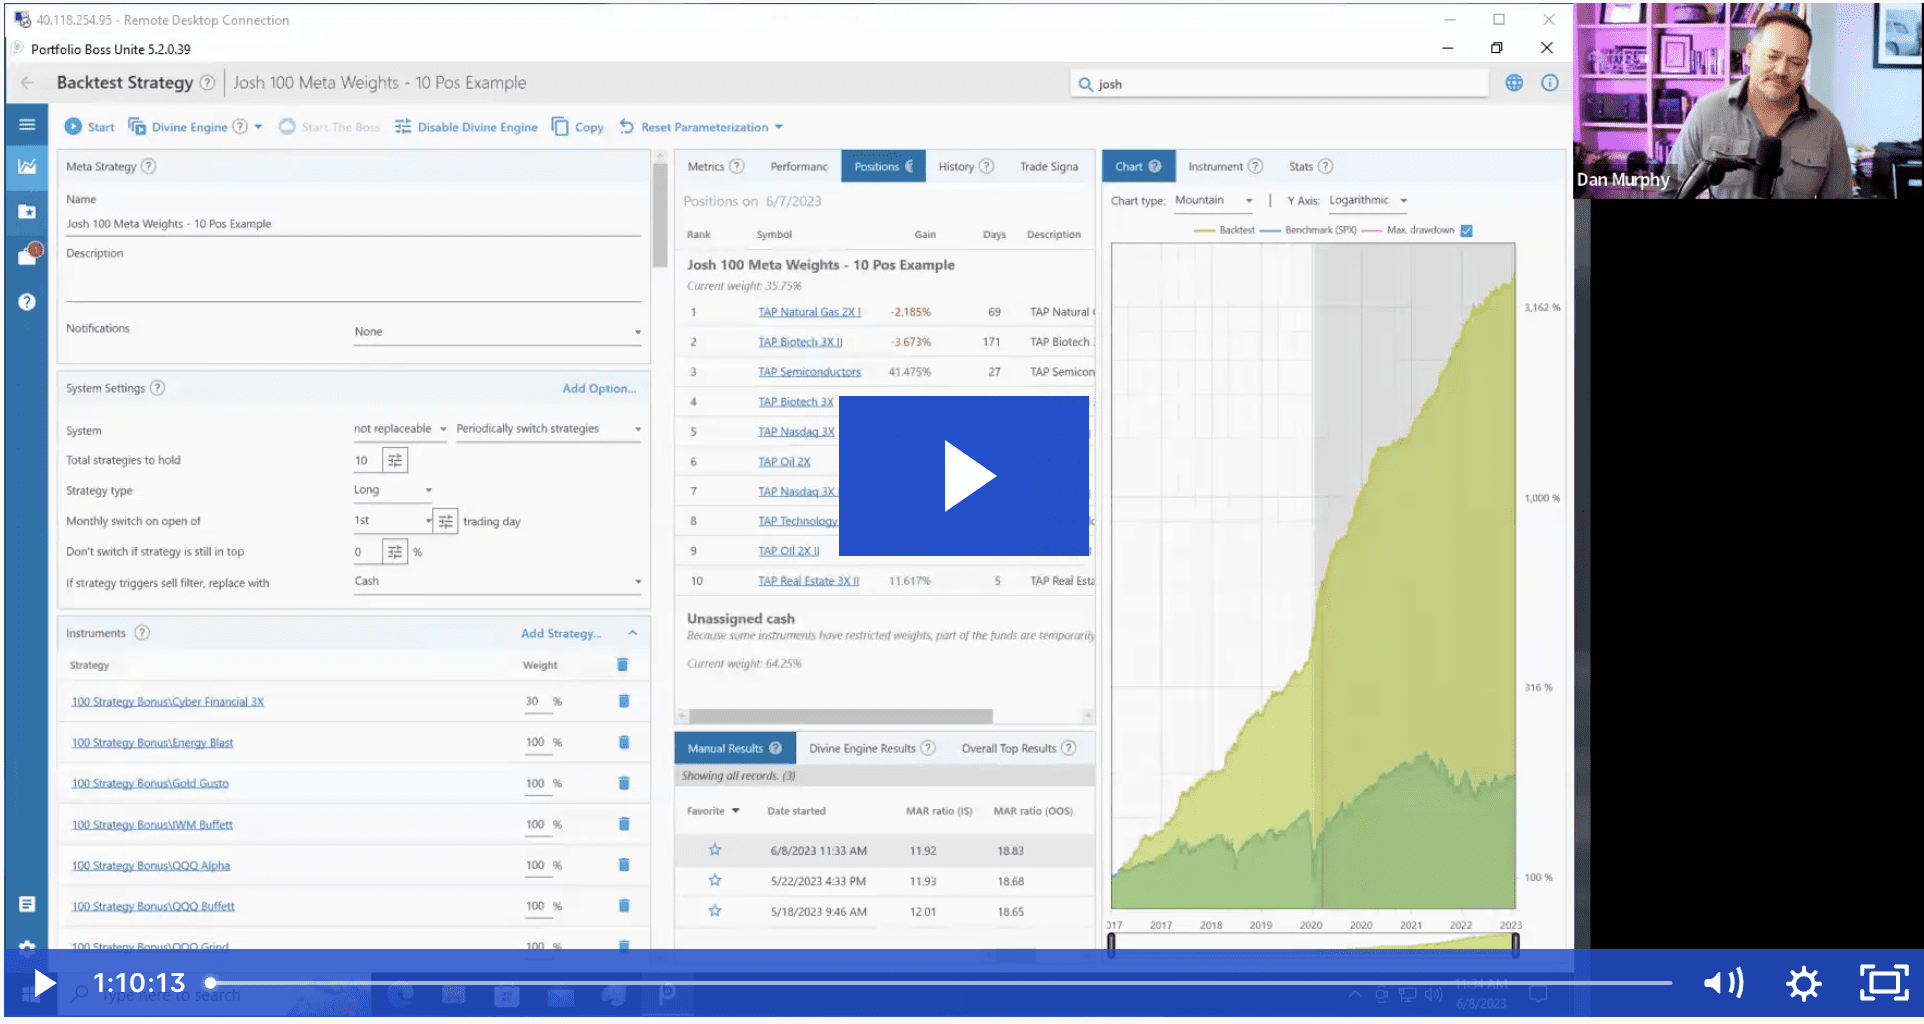Delete Gold Gusto strategy row
This screenshot has width=1924, height=1024.
pyautogui.click(x=624, y=783)
